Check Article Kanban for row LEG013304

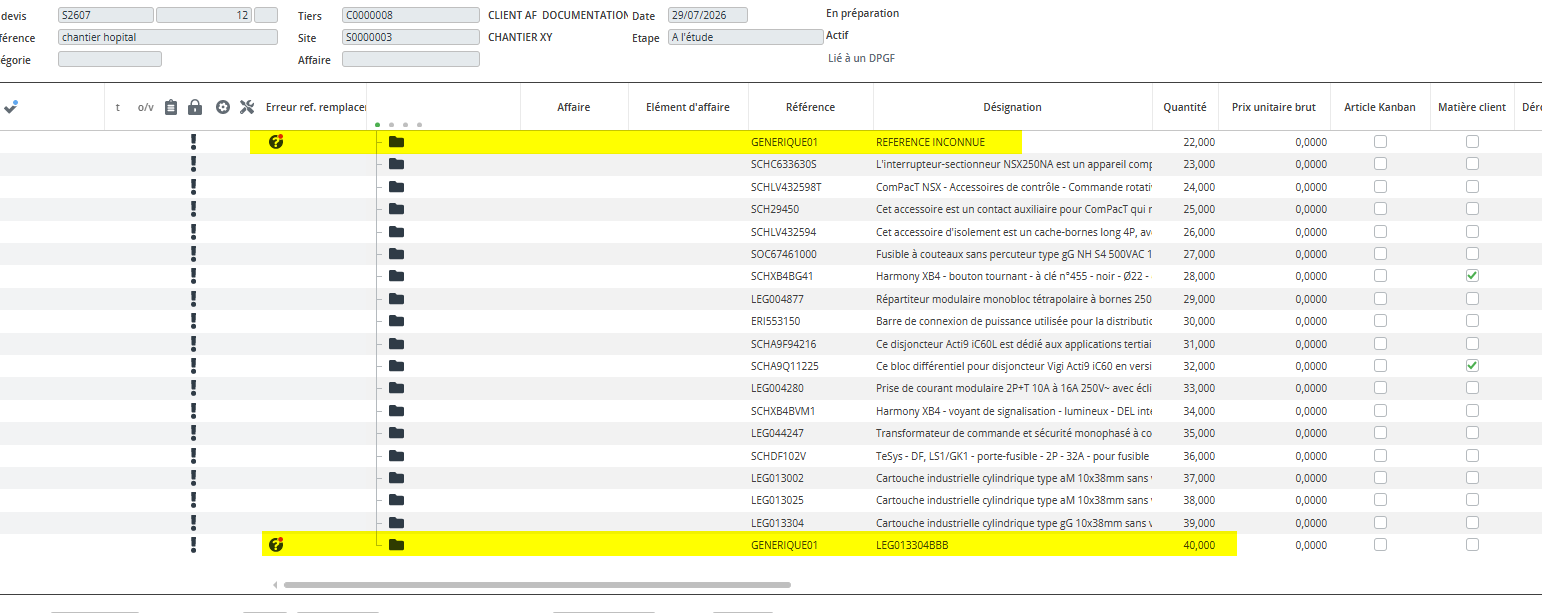[x=1380, y=522]
